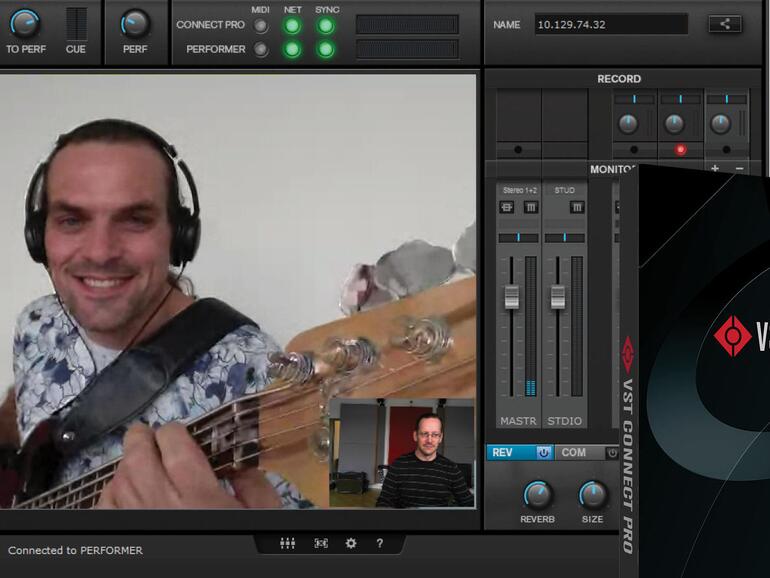Click the MASTR channel fader handle
The height and width of the screenshot is (578, 770).
pos(512,296)
